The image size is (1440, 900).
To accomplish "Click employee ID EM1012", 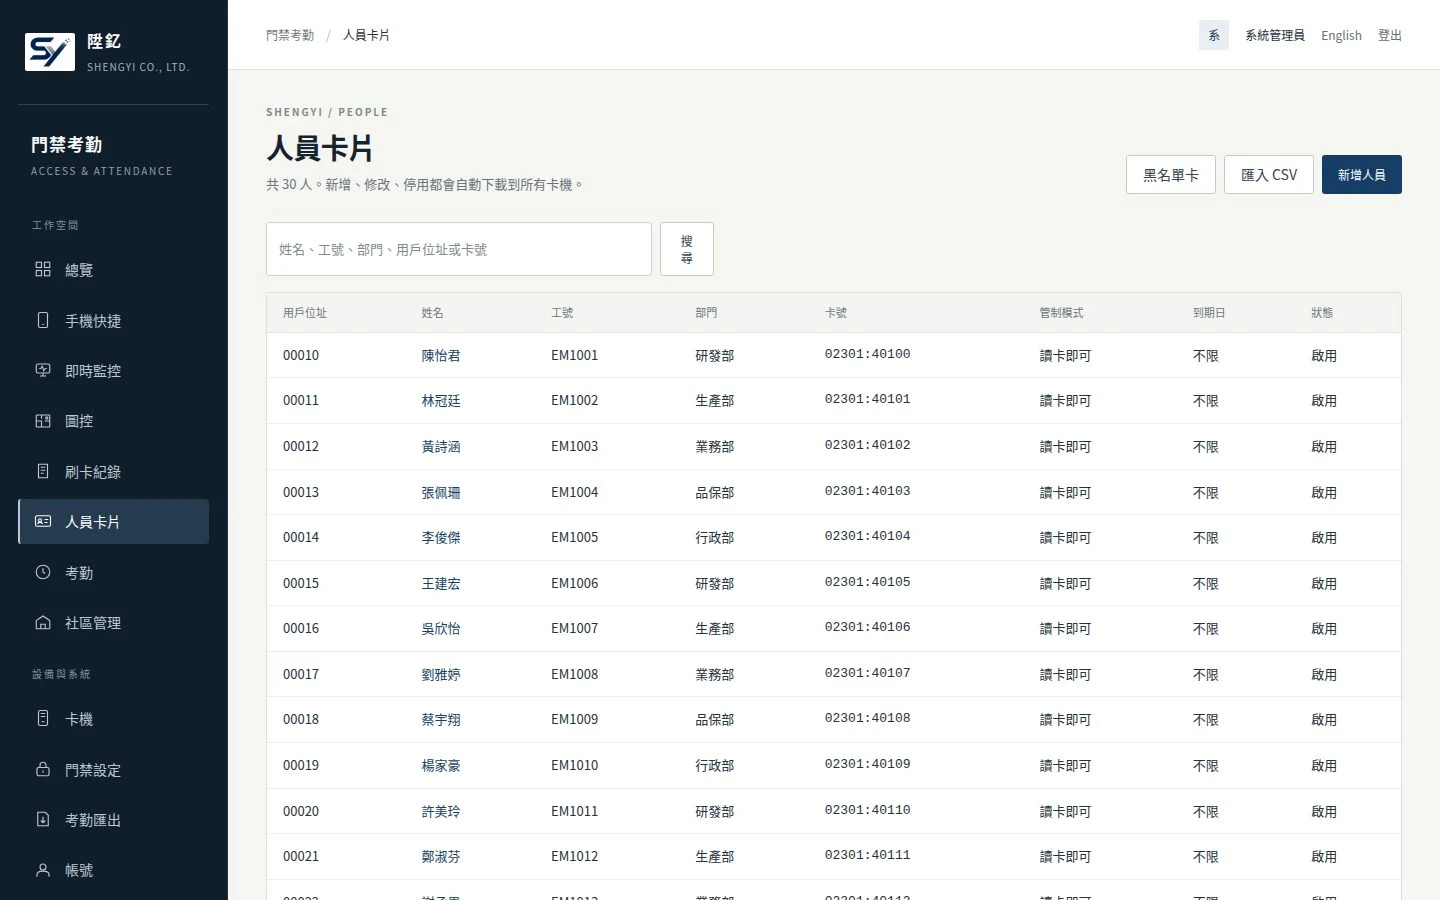I will click(x=575, y=856).
